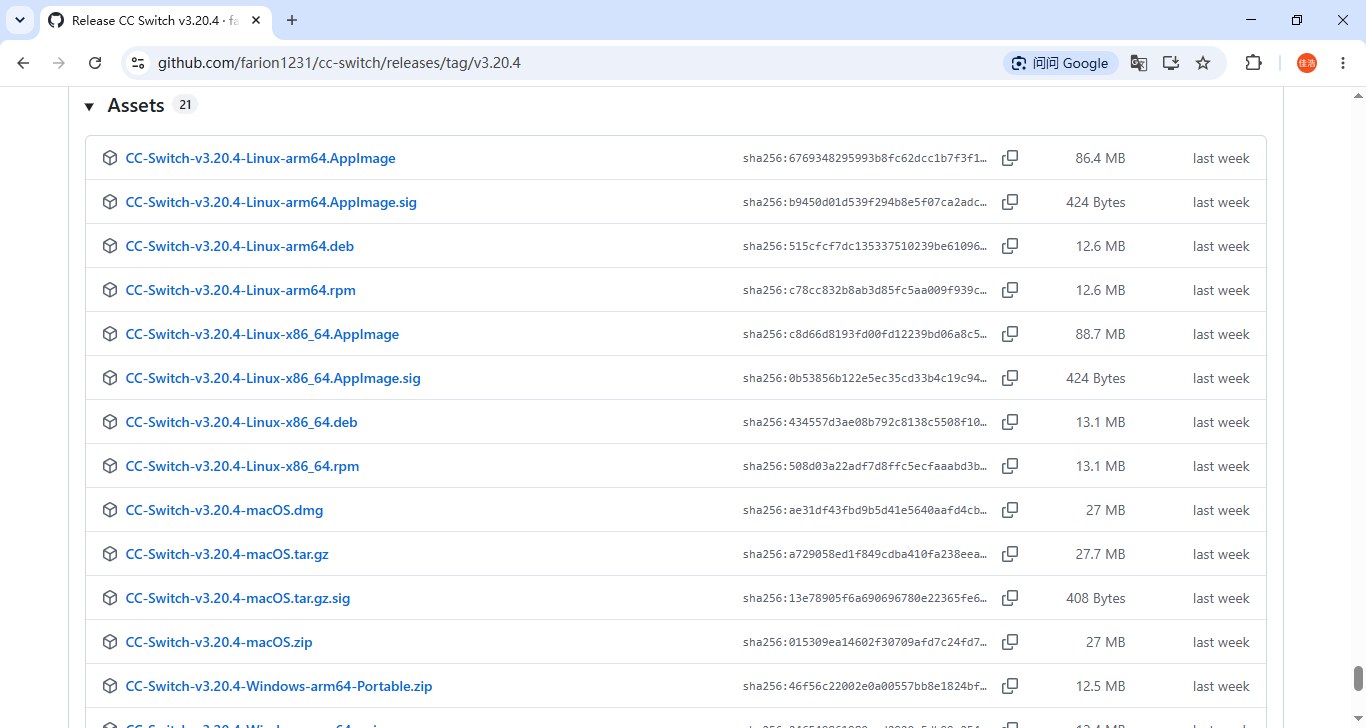Download CC-Switch-v3.20.4-Linux-arm64.rpm
The height and width of the screenshot is (728, 1366).
240,290
